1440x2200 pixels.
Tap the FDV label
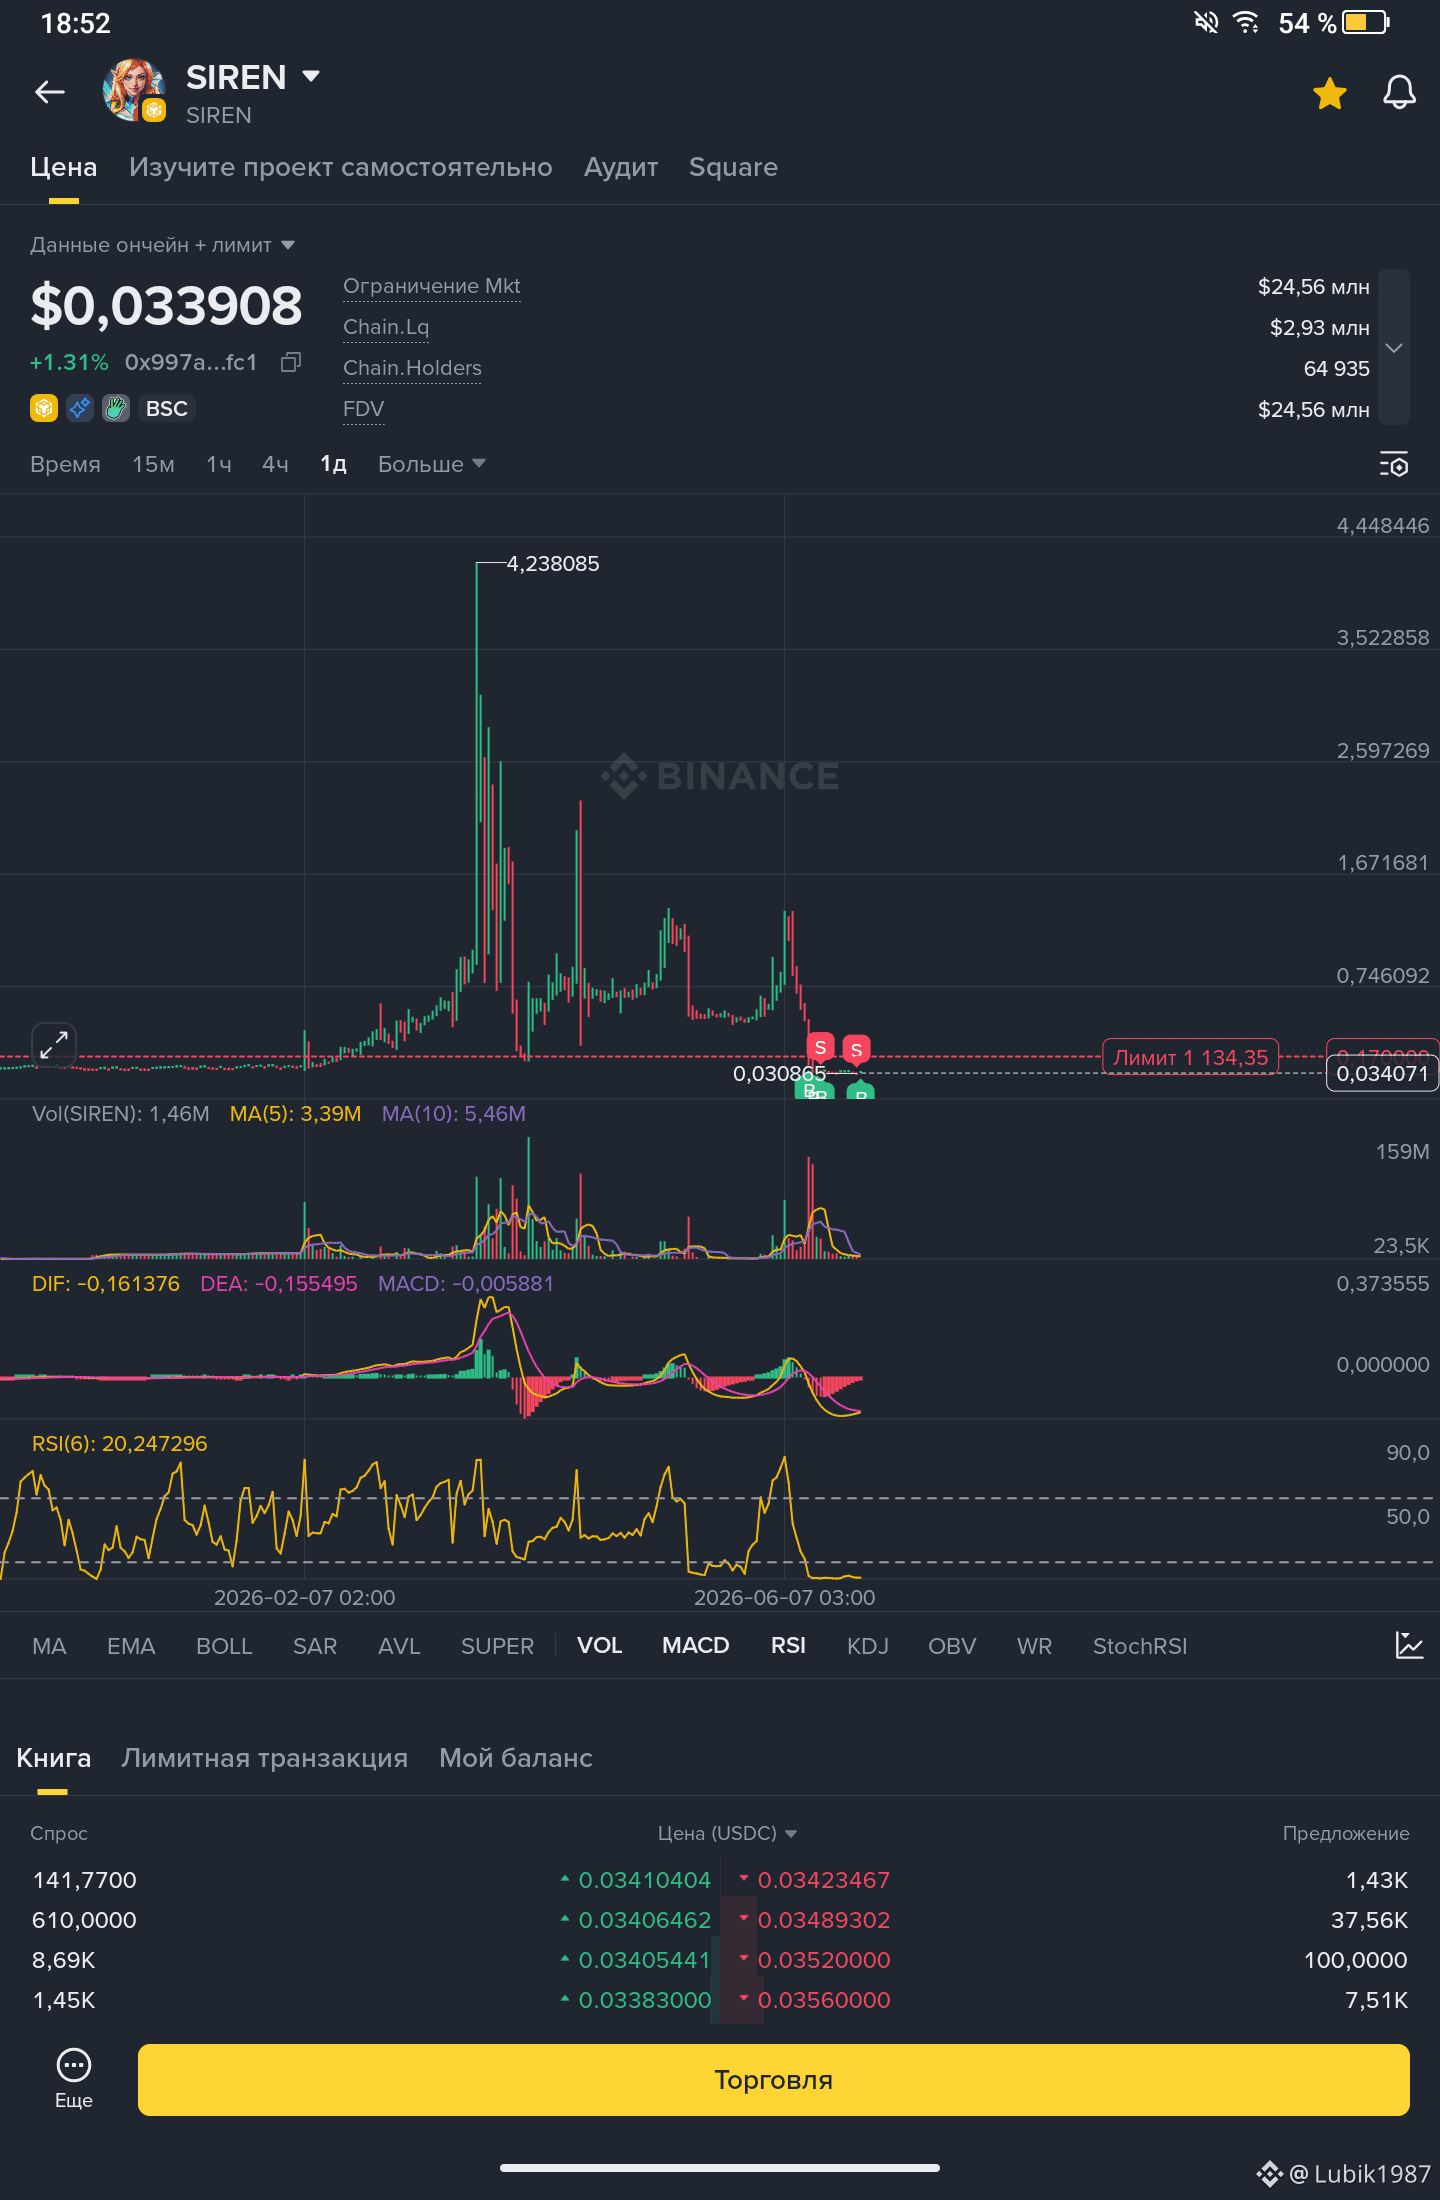pyautogui.click(x=363, y=409)
